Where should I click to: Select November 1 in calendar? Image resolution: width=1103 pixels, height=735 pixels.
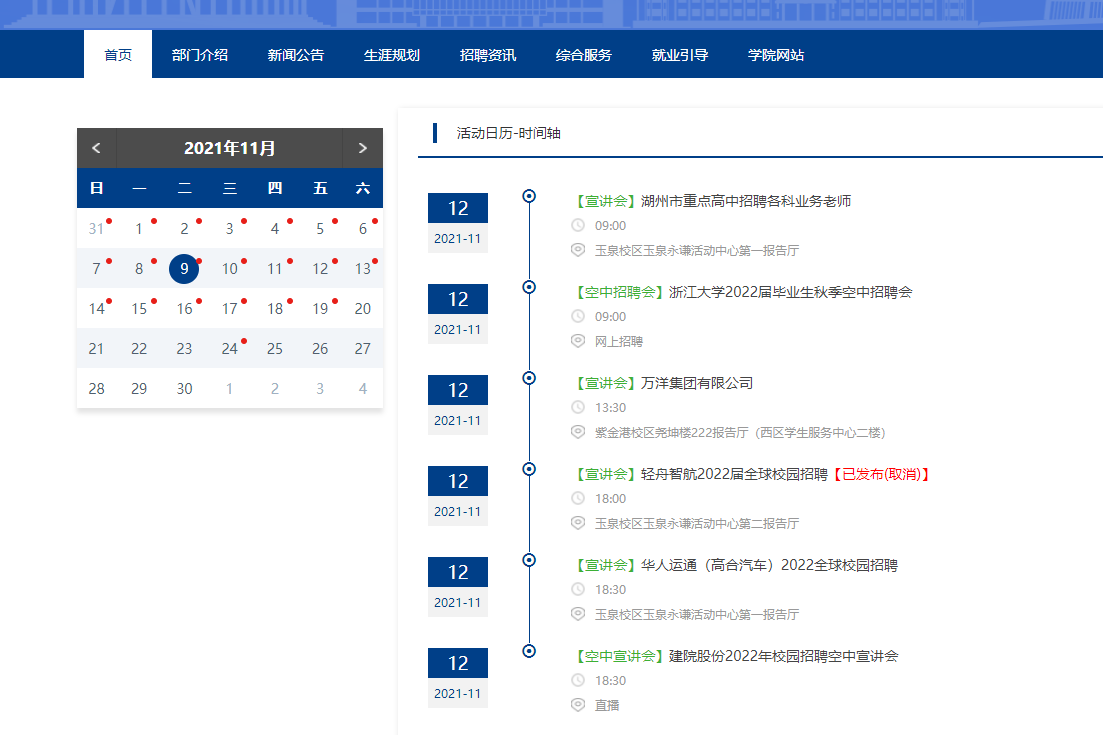tap(139, 229)
